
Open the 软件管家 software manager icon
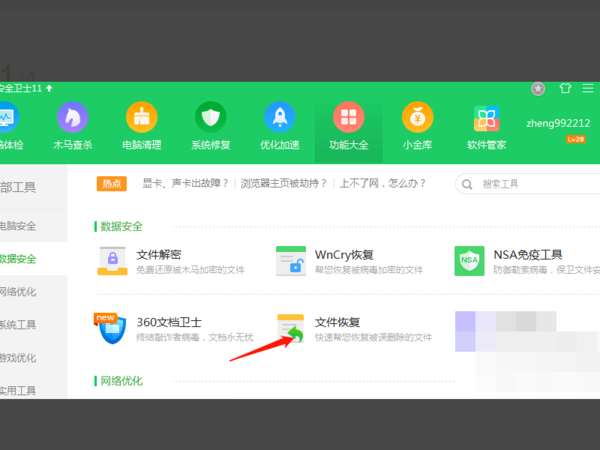click(487, 118)
